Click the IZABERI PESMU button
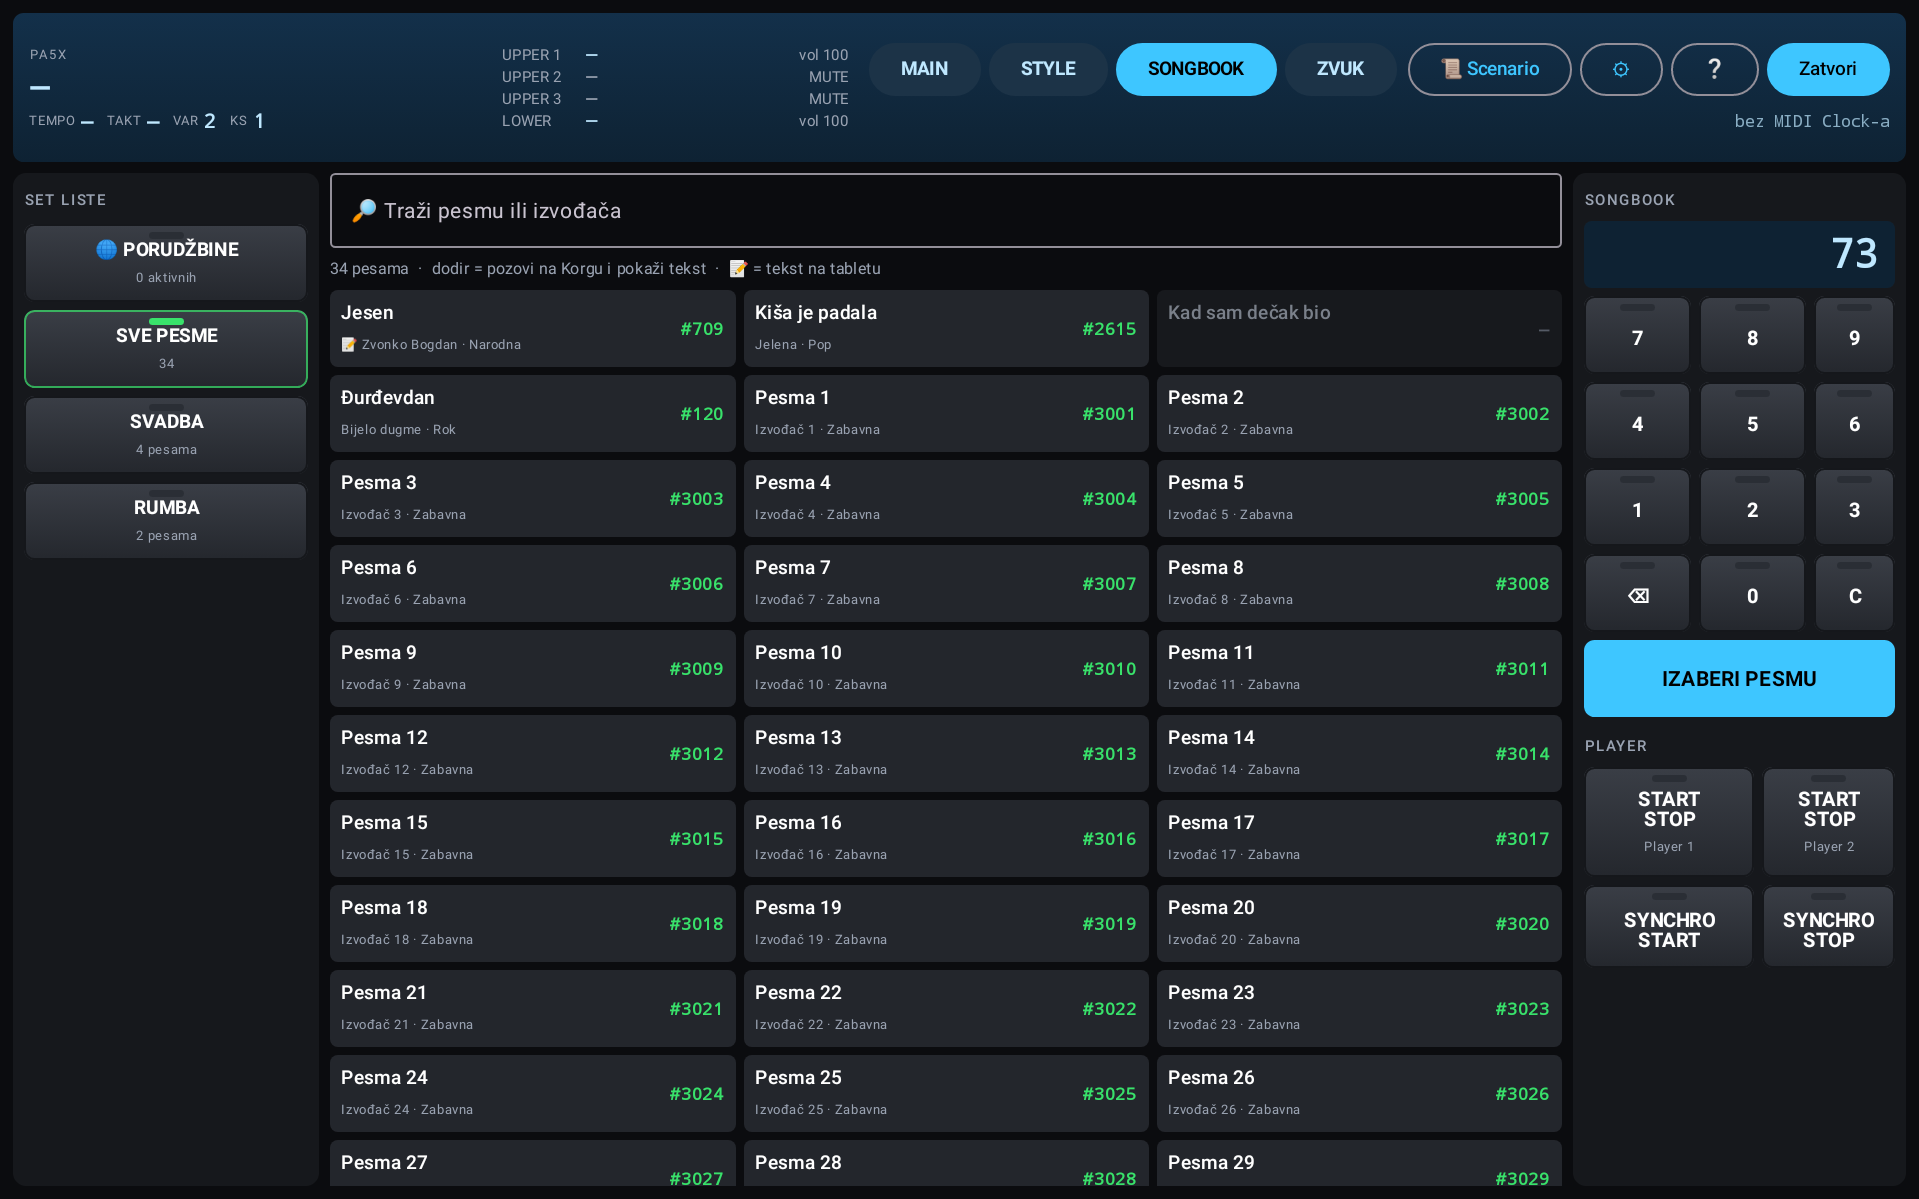 pos(1739,678)
